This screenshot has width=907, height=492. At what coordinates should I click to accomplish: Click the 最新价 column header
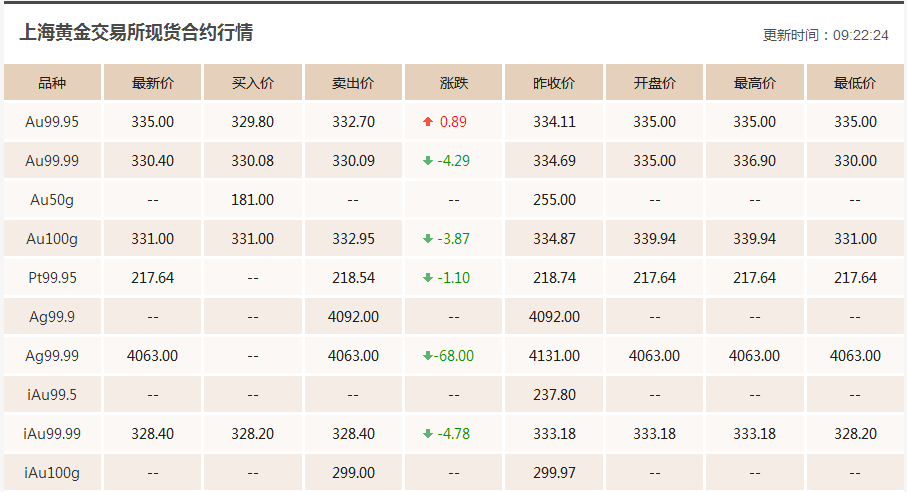(152, 83)
